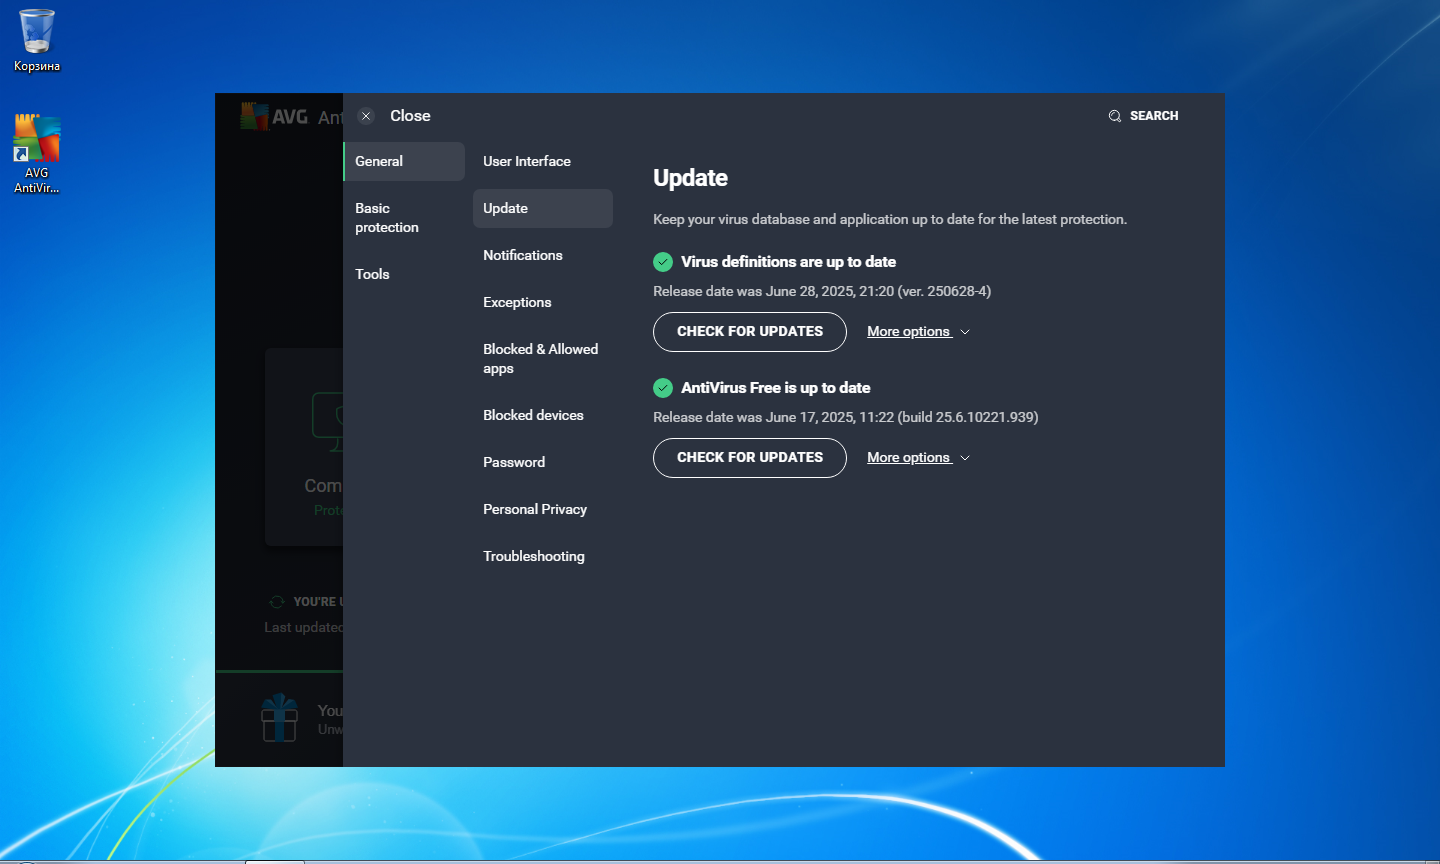Viewport: 1440px width, 864px height.
Task: Open Blocked & Allowed apps page
Action: point(543,359)
